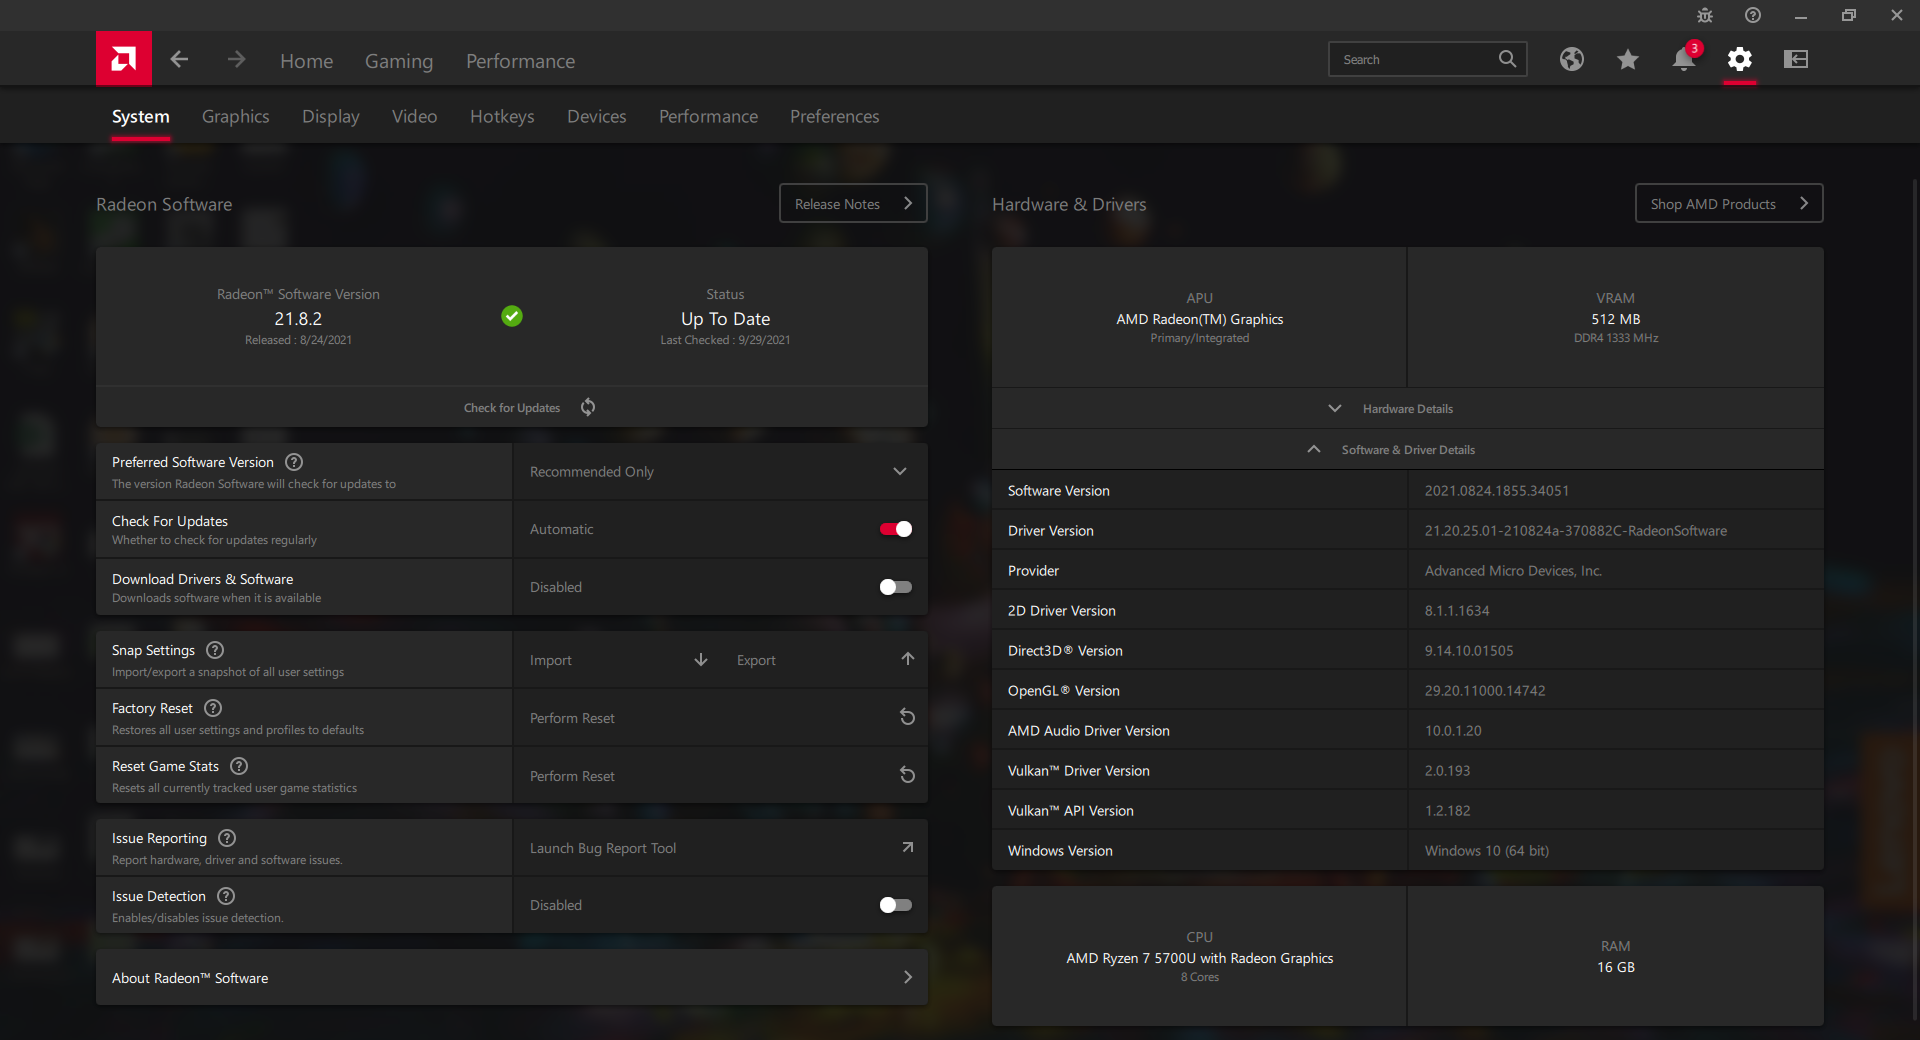
Task: Click the green up-to-date checkmark icon
Action: (x=512, y=316)
